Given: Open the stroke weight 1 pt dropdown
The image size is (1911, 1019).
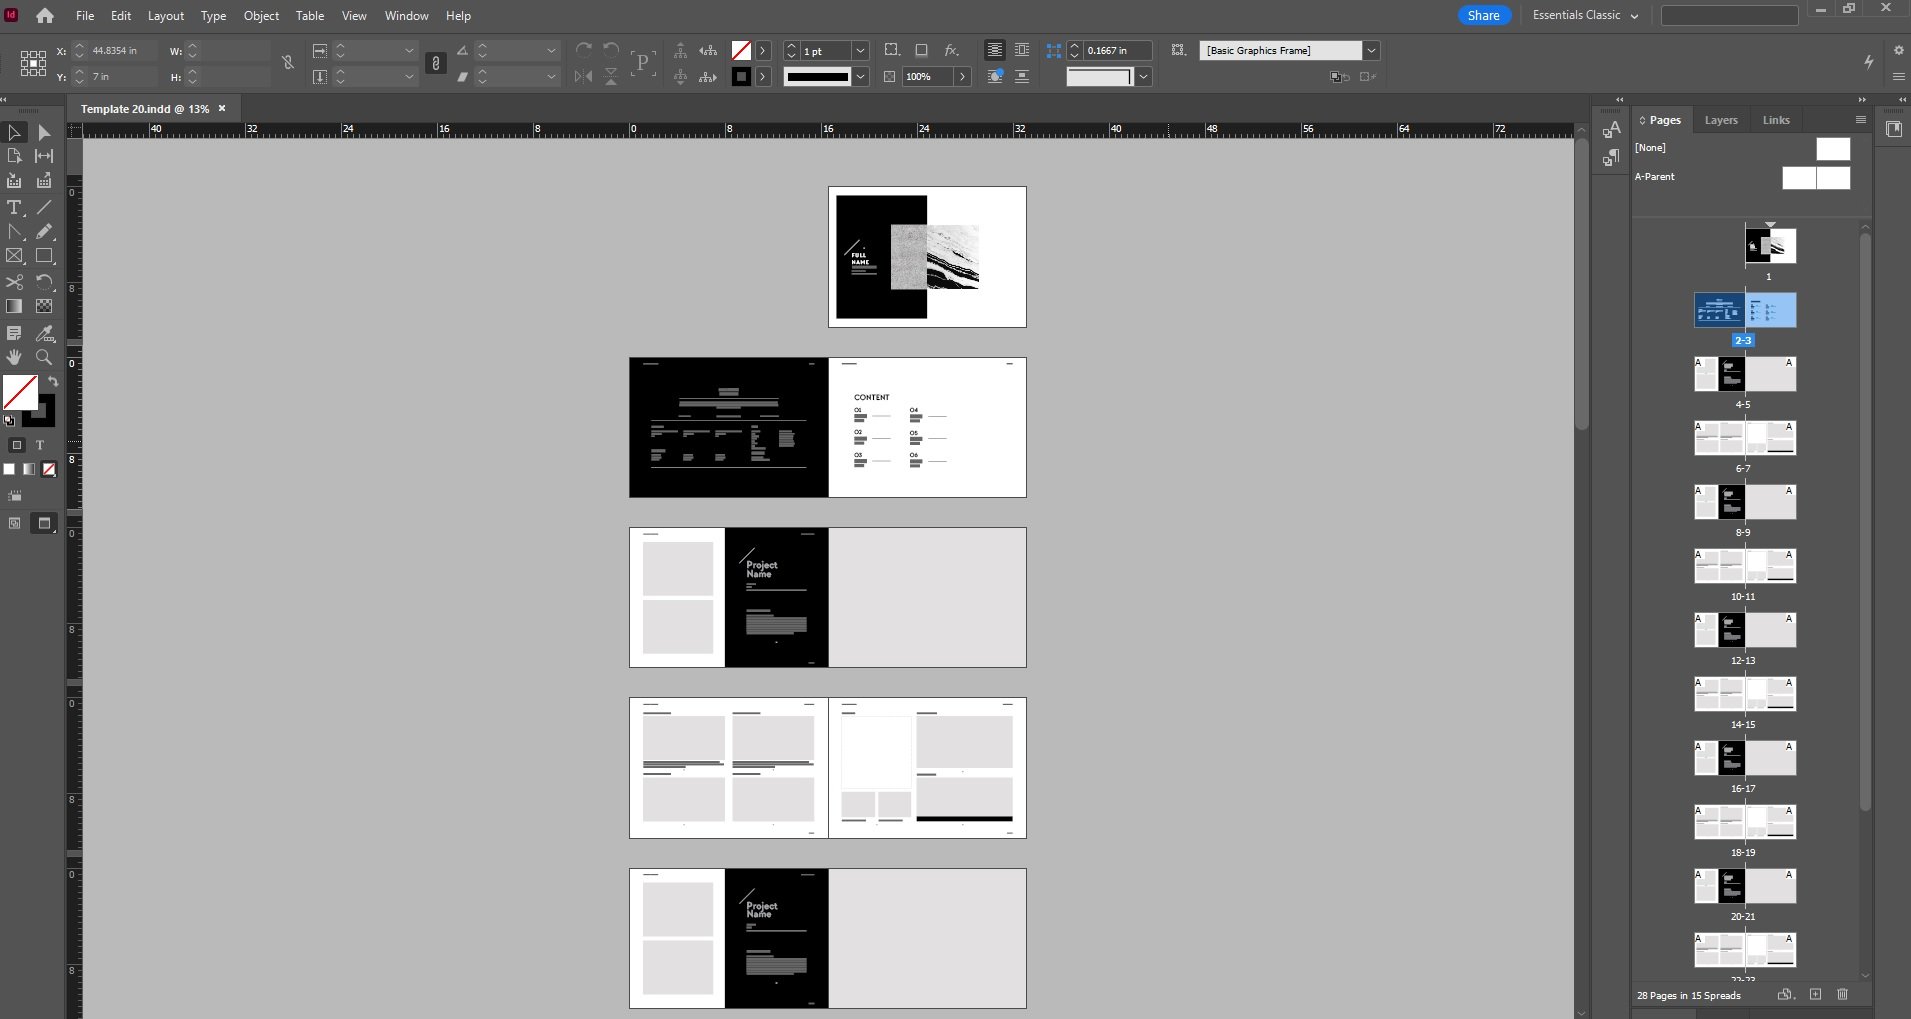Looking at the screenshot, I should pos(860,50).
